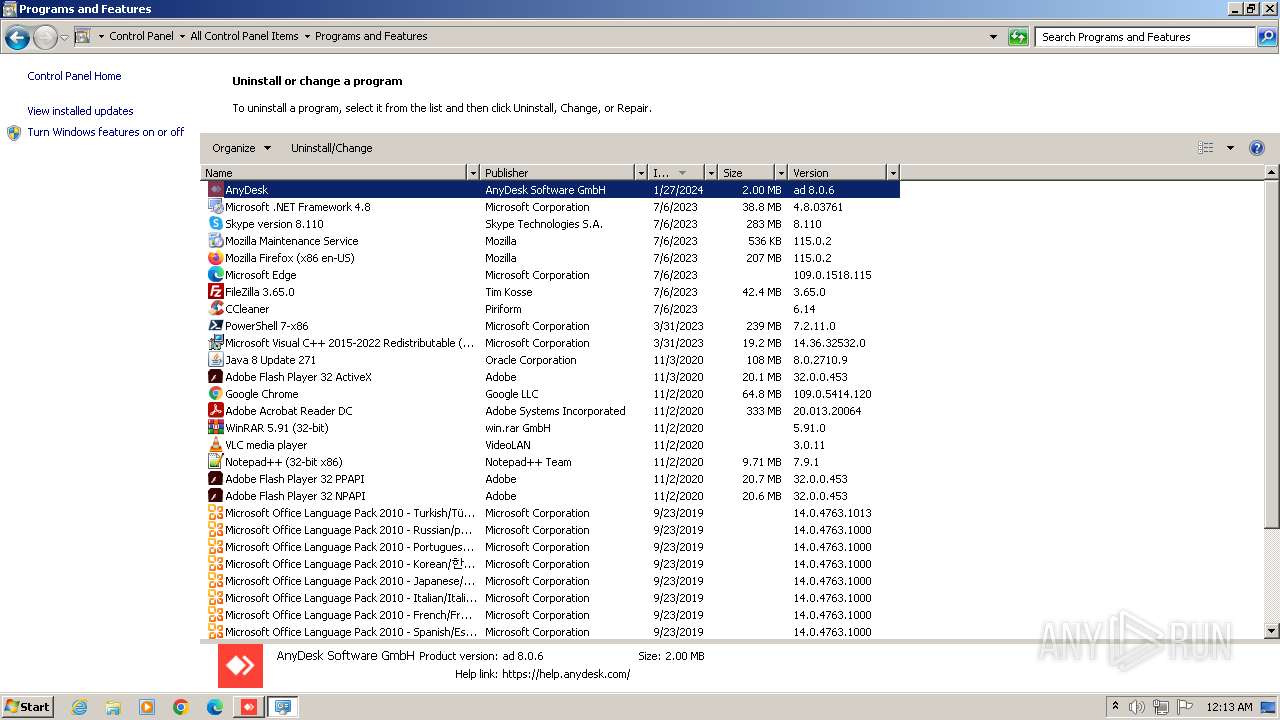This screenshot has width=1280, height=720.
Task: Open the Control Panel Home link
Action: coord(74,76)
